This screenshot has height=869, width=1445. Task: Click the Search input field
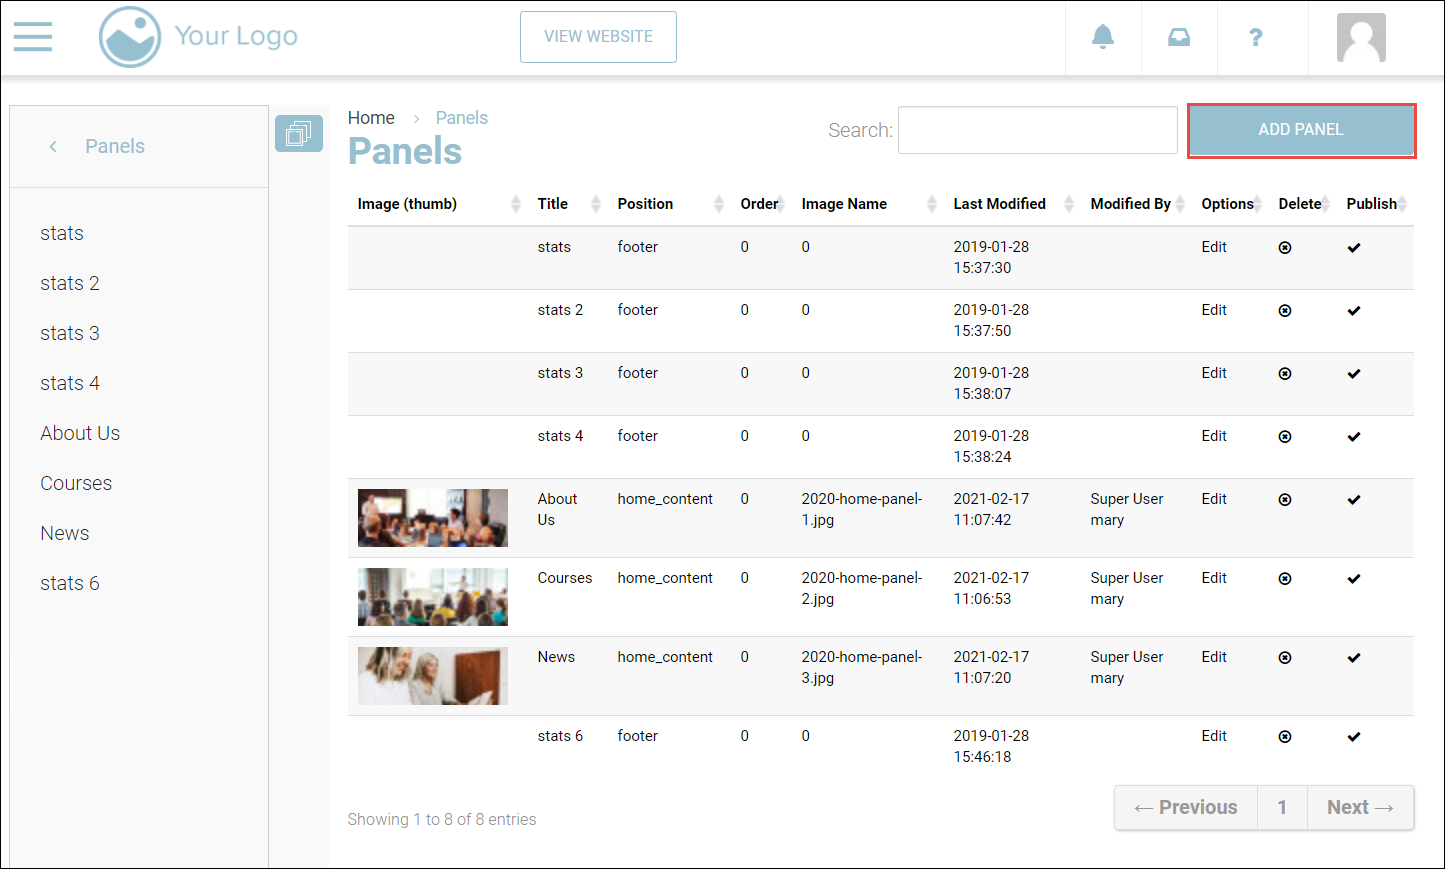click(1037, 130)
